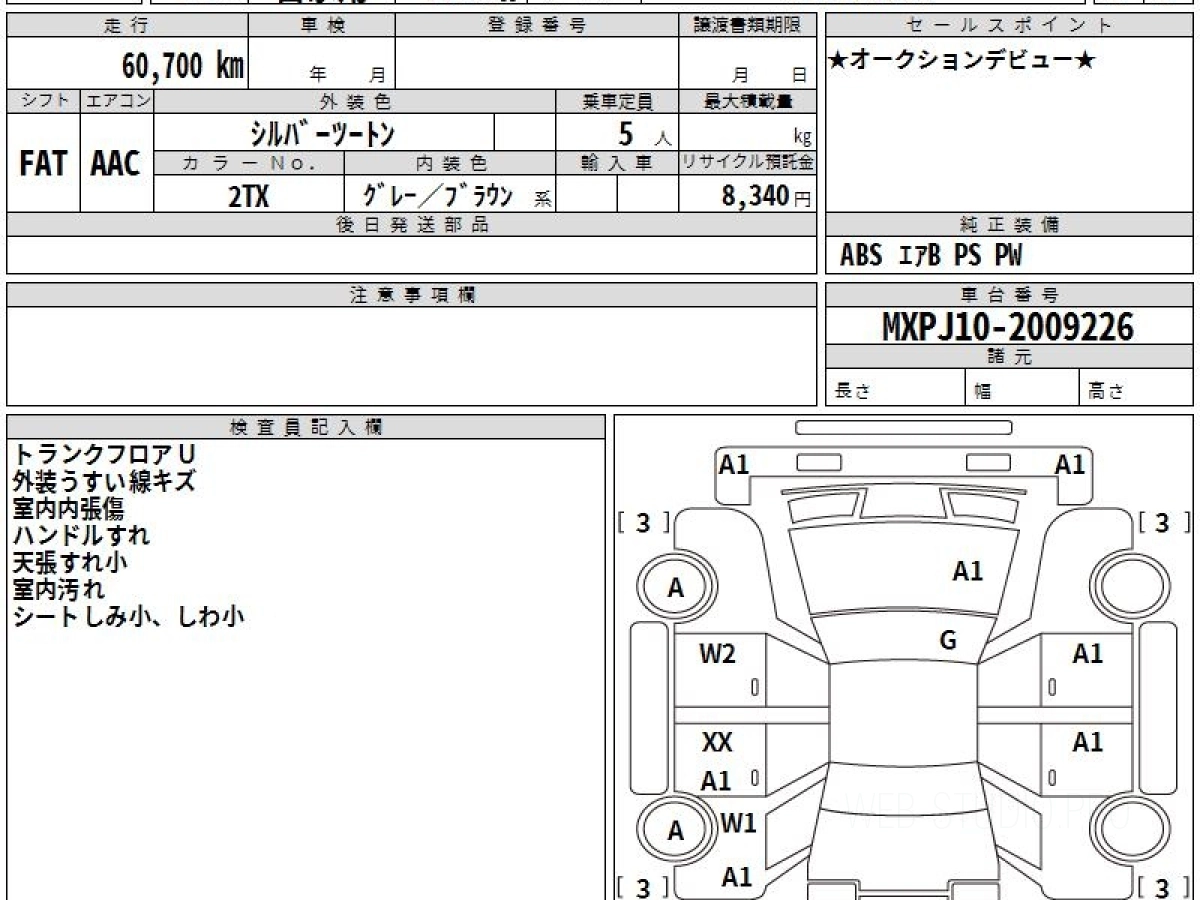
Task: Select the 2TX color code
Action: pyautogui.click(x=249, y=196)
